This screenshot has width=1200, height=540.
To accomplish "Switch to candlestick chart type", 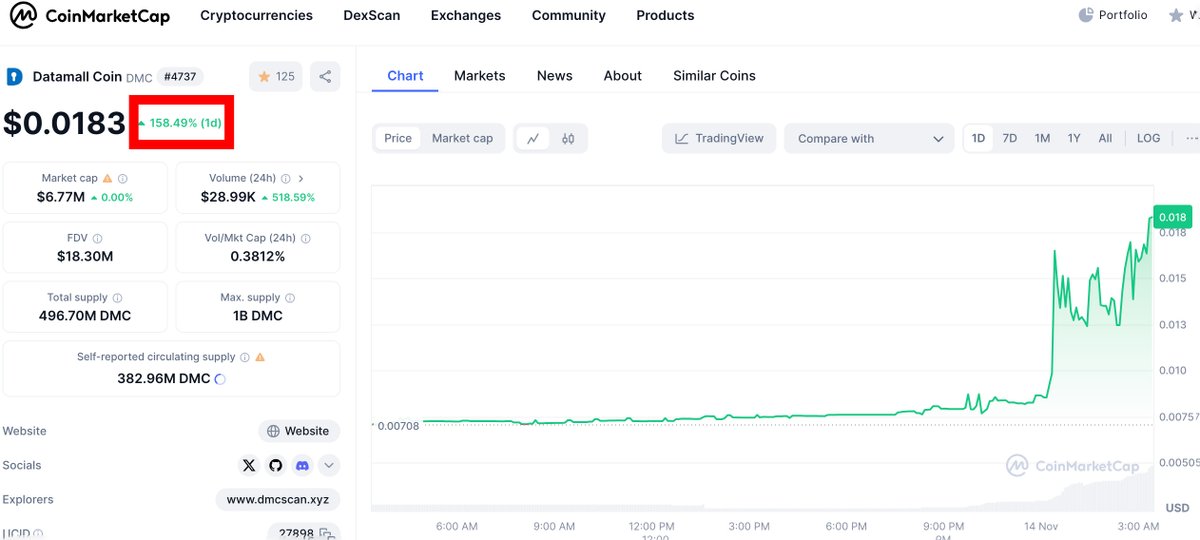I will click(568, 139).
